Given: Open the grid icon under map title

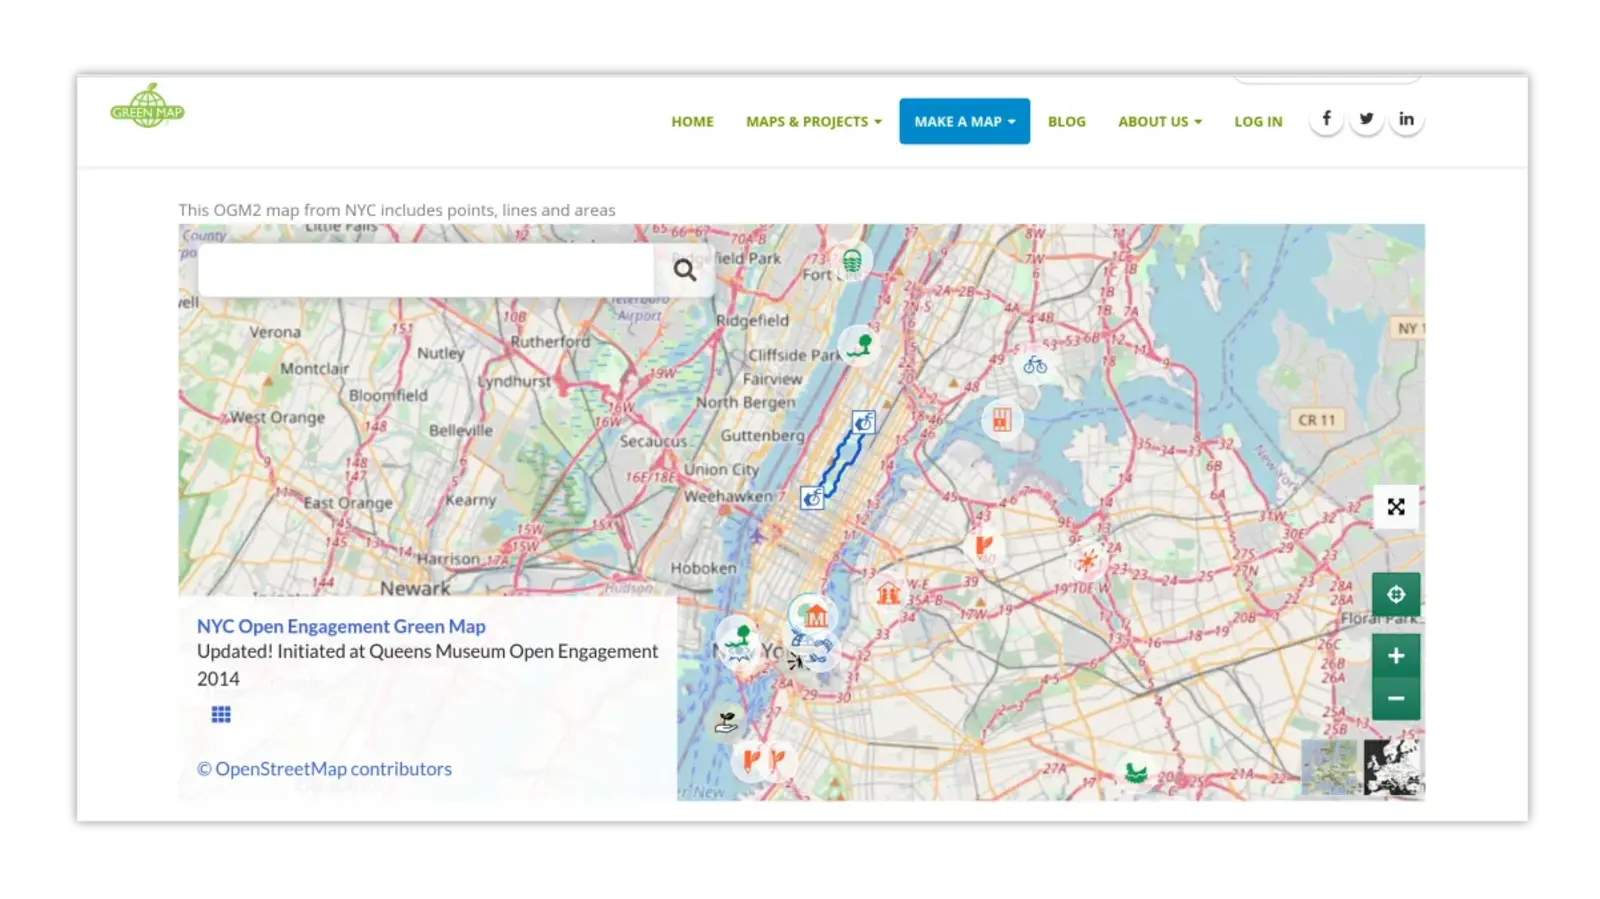Looking at the screenshot, I should coord(221,714).
